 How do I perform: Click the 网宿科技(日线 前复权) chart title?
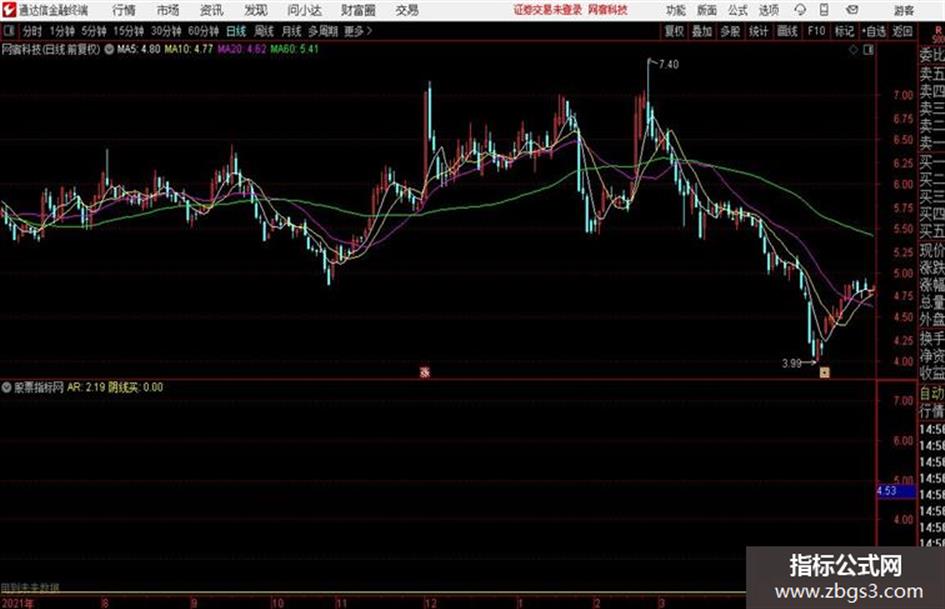[51, 49]
